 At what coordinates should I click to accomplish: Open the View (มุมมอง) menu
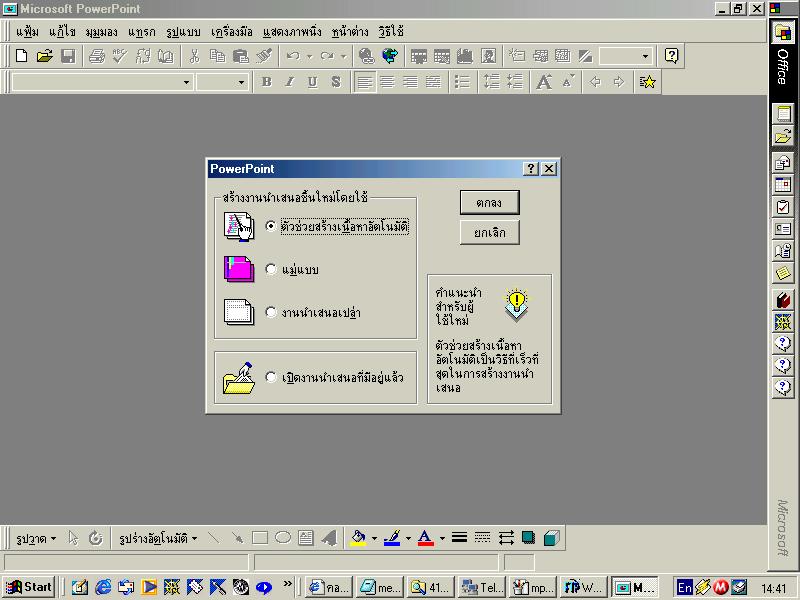coord(101,32)
